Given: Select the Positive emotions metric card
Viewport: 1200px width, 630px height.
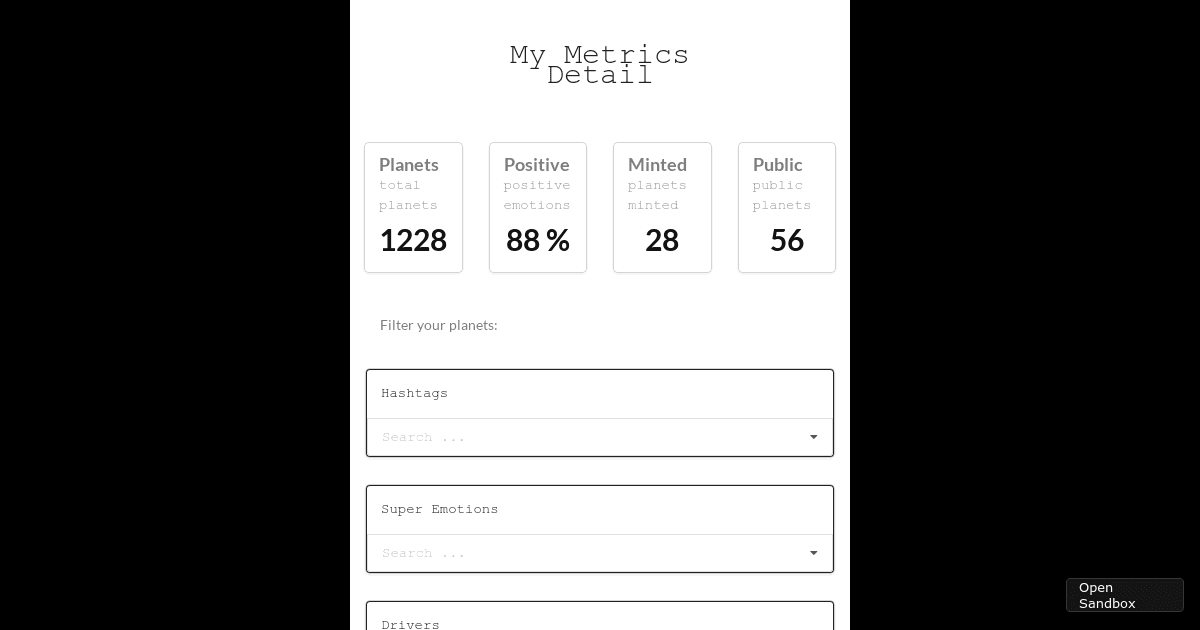Looking at the screenshot, I should 538,207.
